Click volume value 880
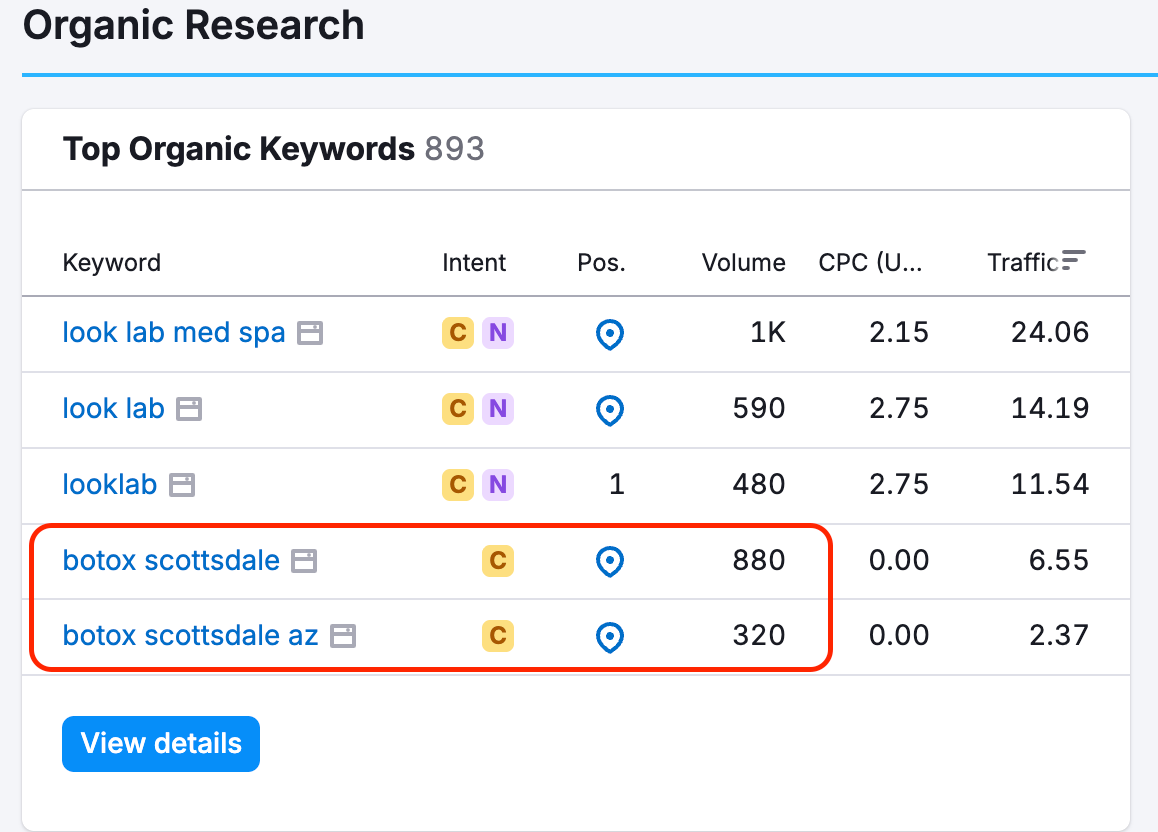This screenshot has height=832, width=1158. (758, 561)
